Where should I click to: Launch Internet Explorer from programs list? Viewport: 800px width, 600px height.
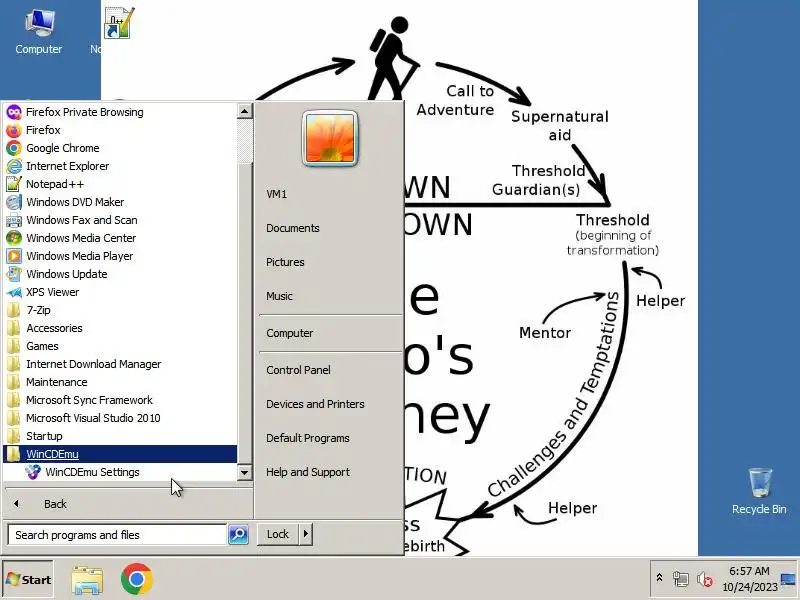coord(120,166)
